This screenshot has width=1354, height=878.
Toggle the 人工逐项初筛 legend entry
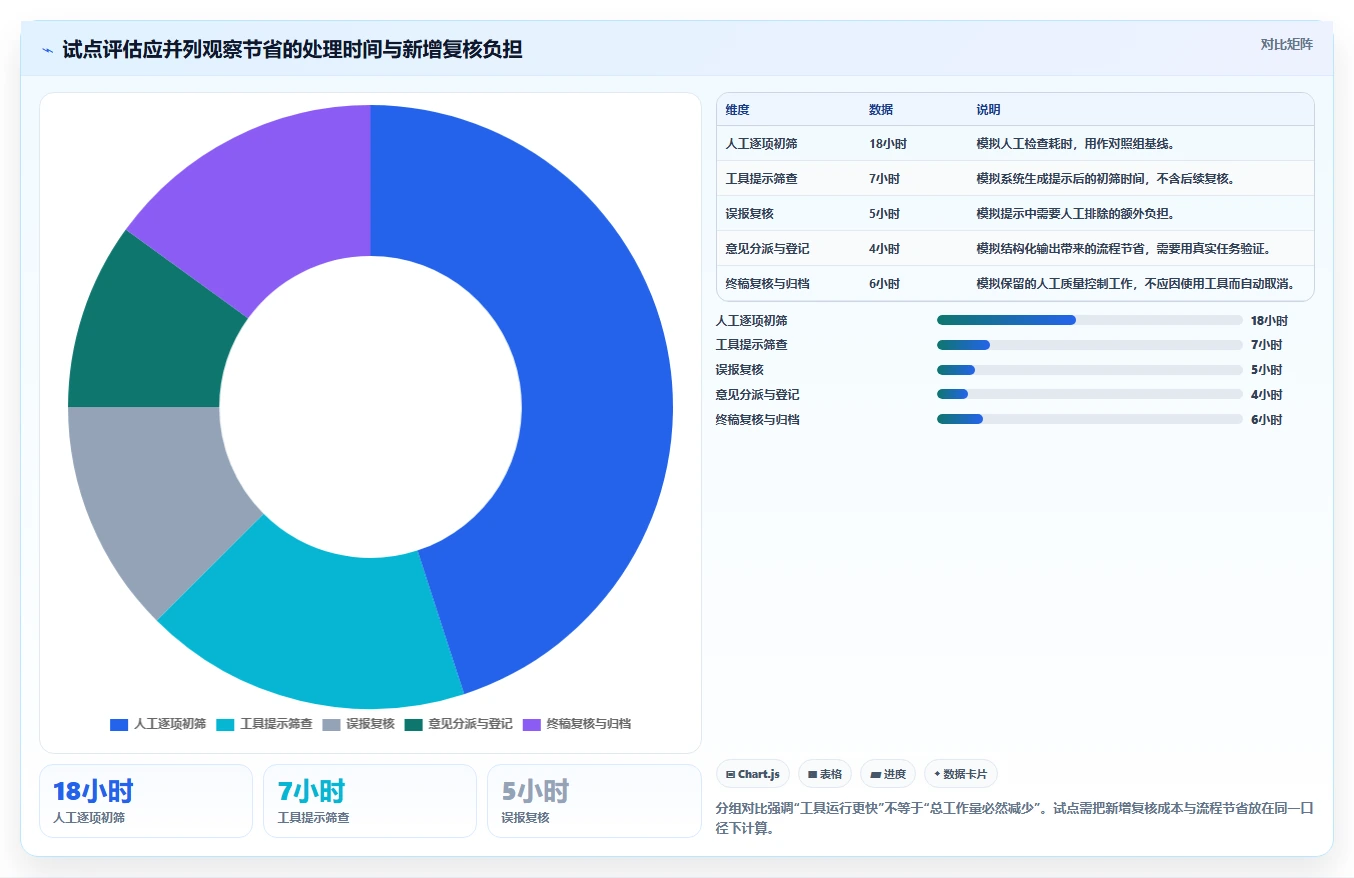pos(158,724)
